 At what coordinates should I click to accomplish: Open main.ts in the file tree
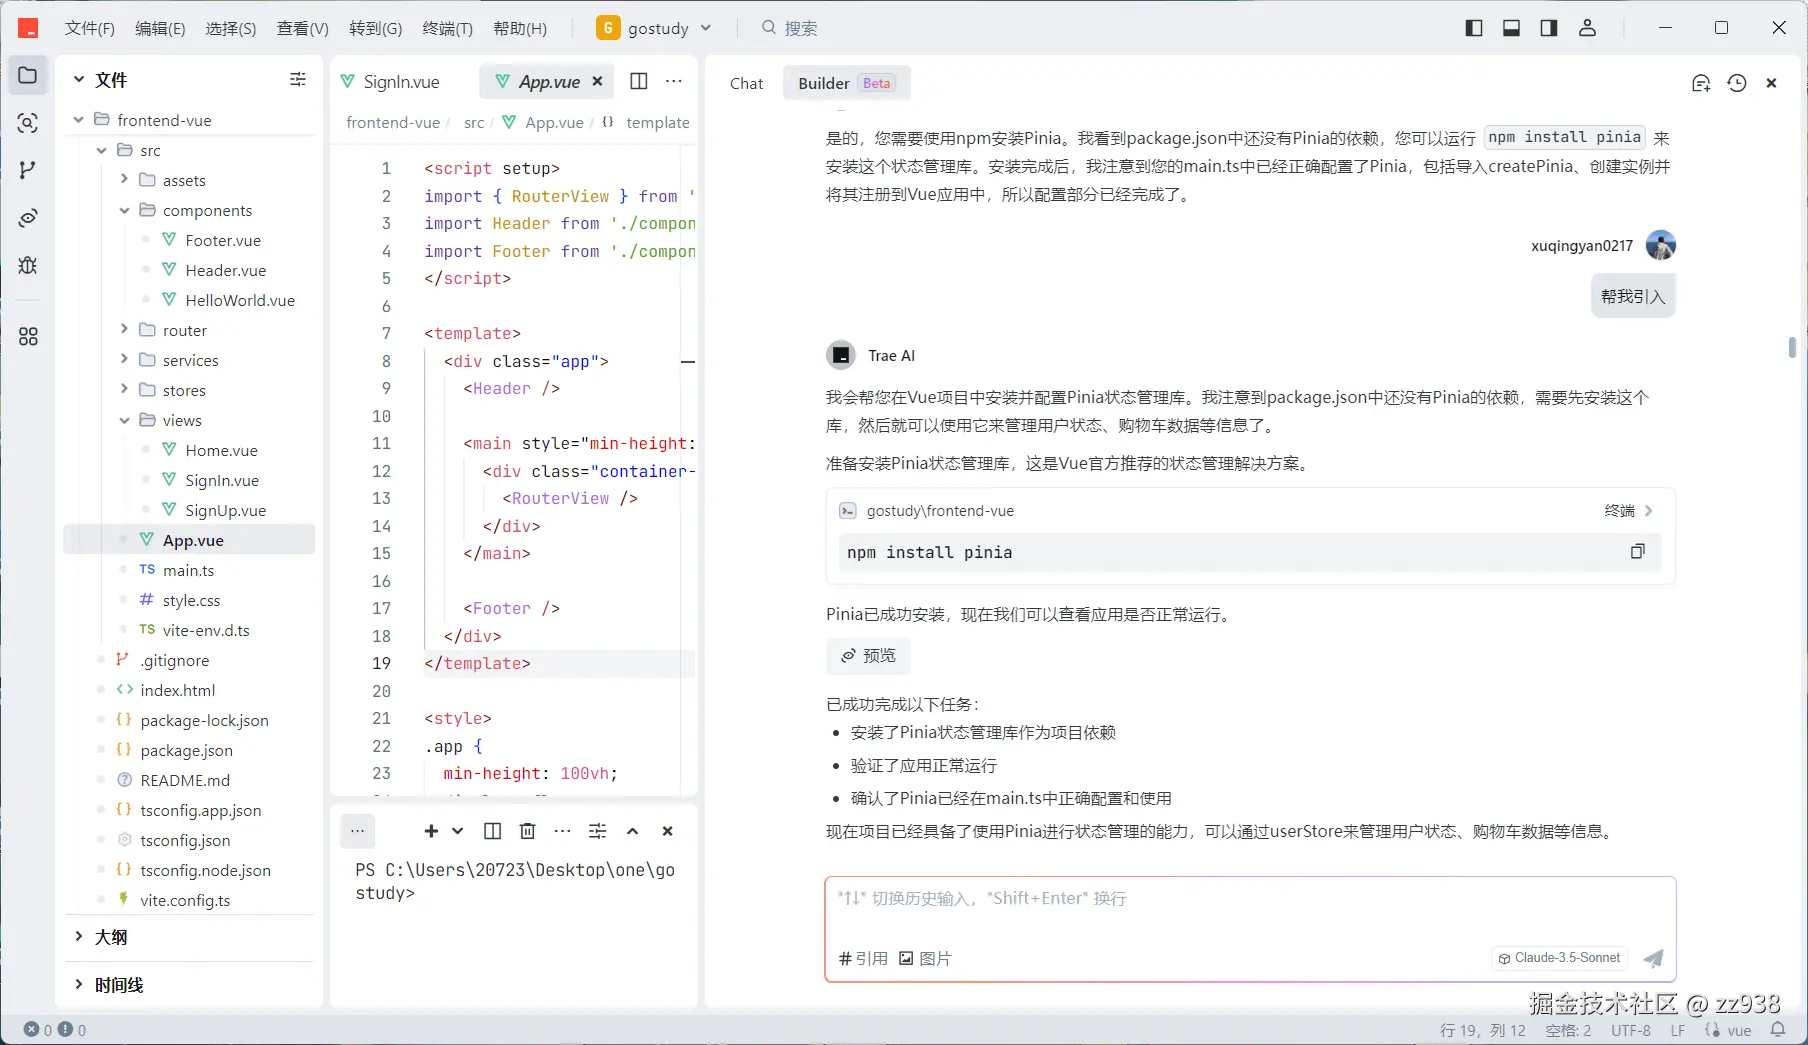click(x=188, y=570)
